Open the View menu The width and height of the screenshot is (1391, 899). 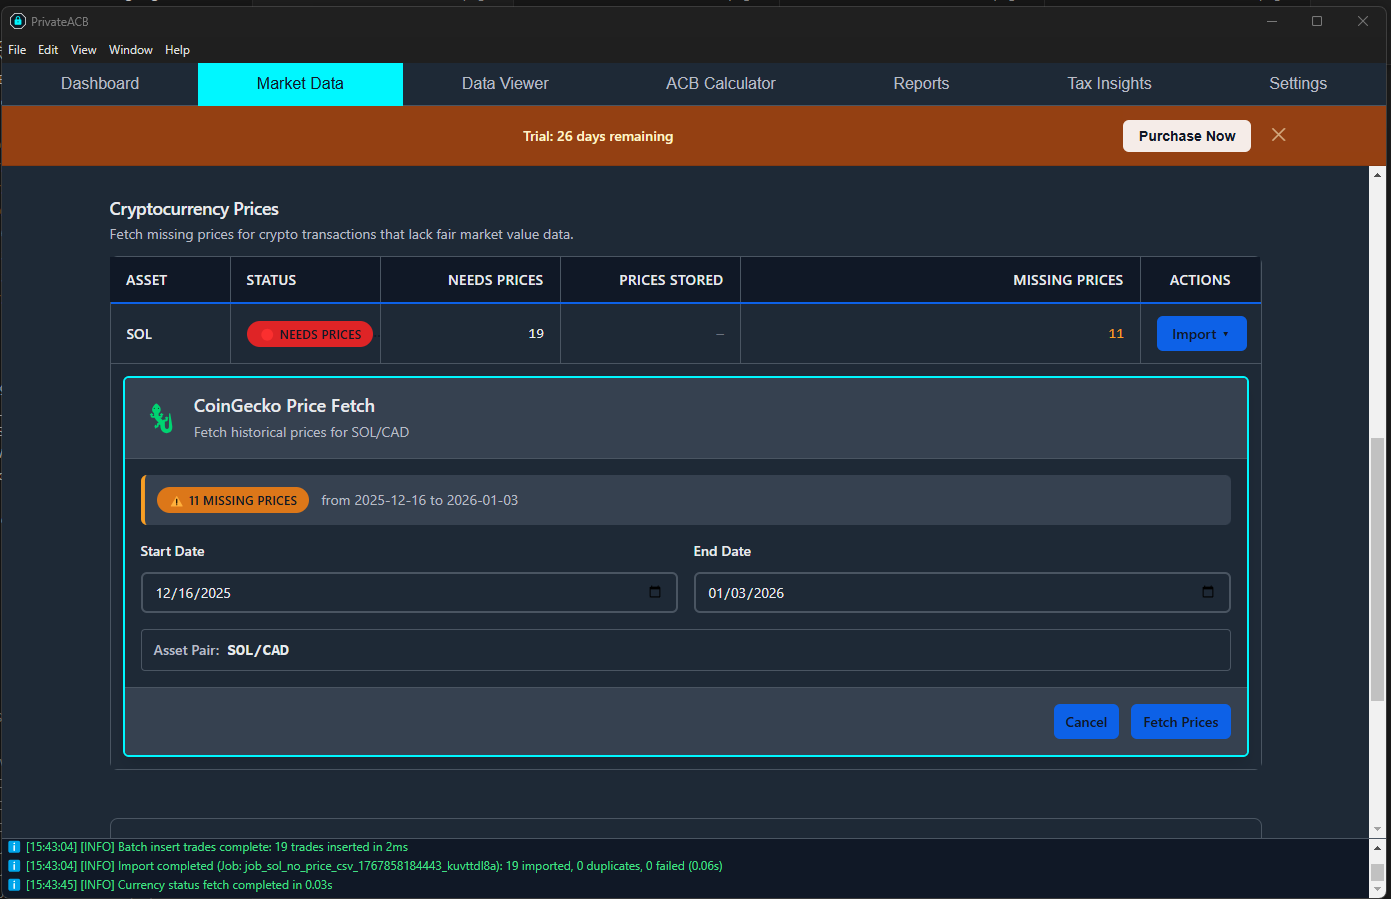pos(84,50)
